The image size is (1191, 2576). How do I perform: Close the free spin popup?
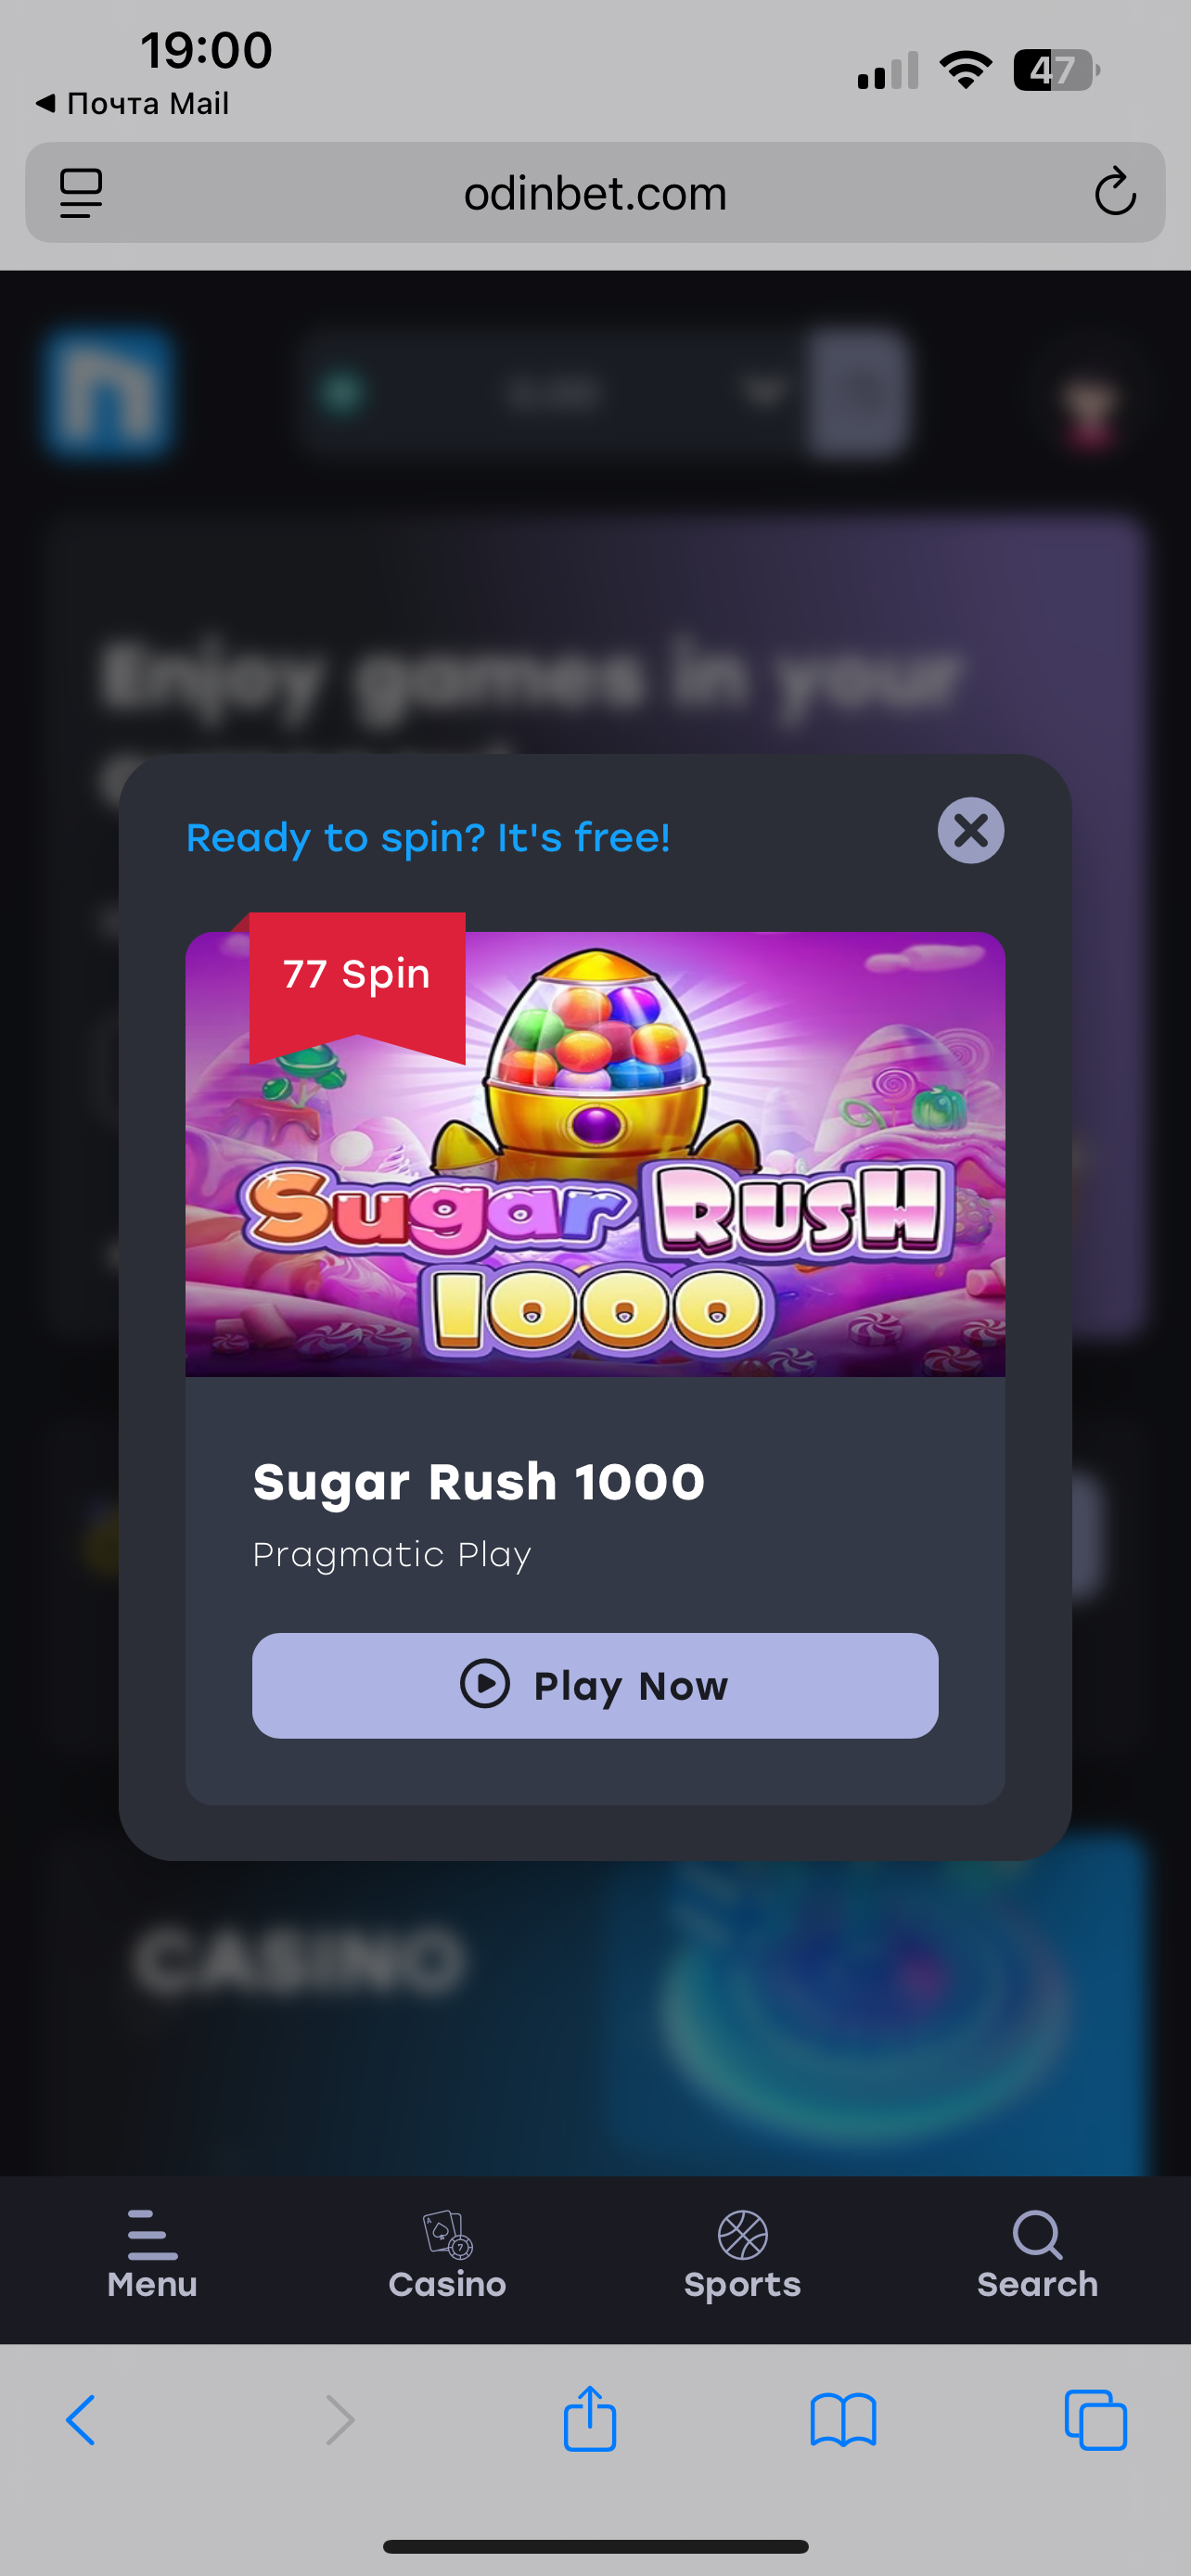[970, 830]
